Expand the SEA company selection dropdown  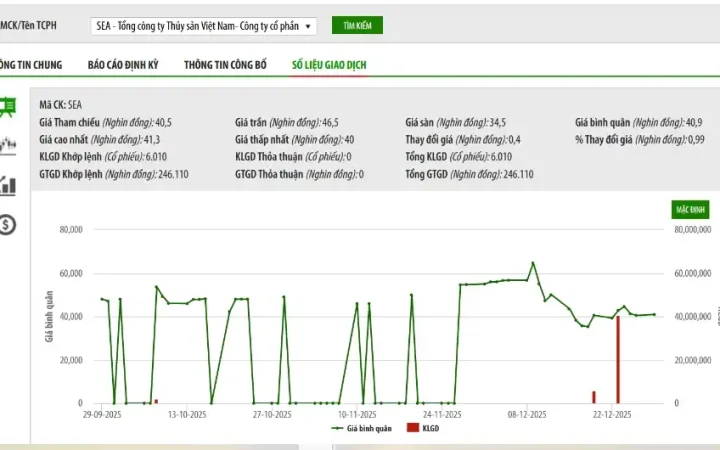[203, 26]
